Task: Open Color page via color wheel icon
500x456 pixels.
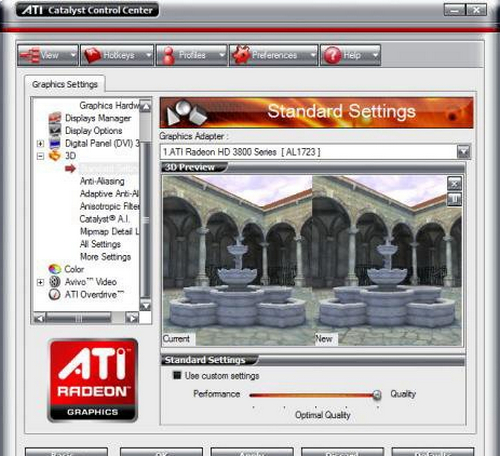Action: pyautogui.click(x=55, y=269)
